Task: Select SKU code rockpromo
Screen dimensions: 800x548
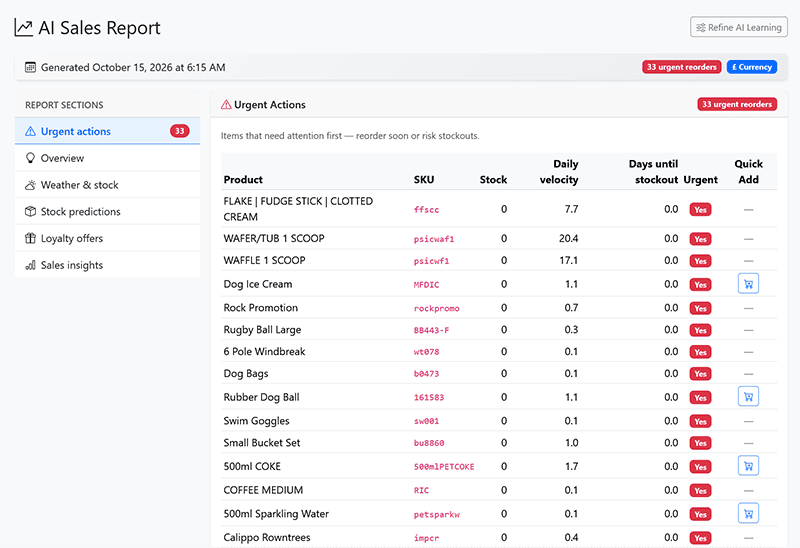Action: (x=436, y=308)
